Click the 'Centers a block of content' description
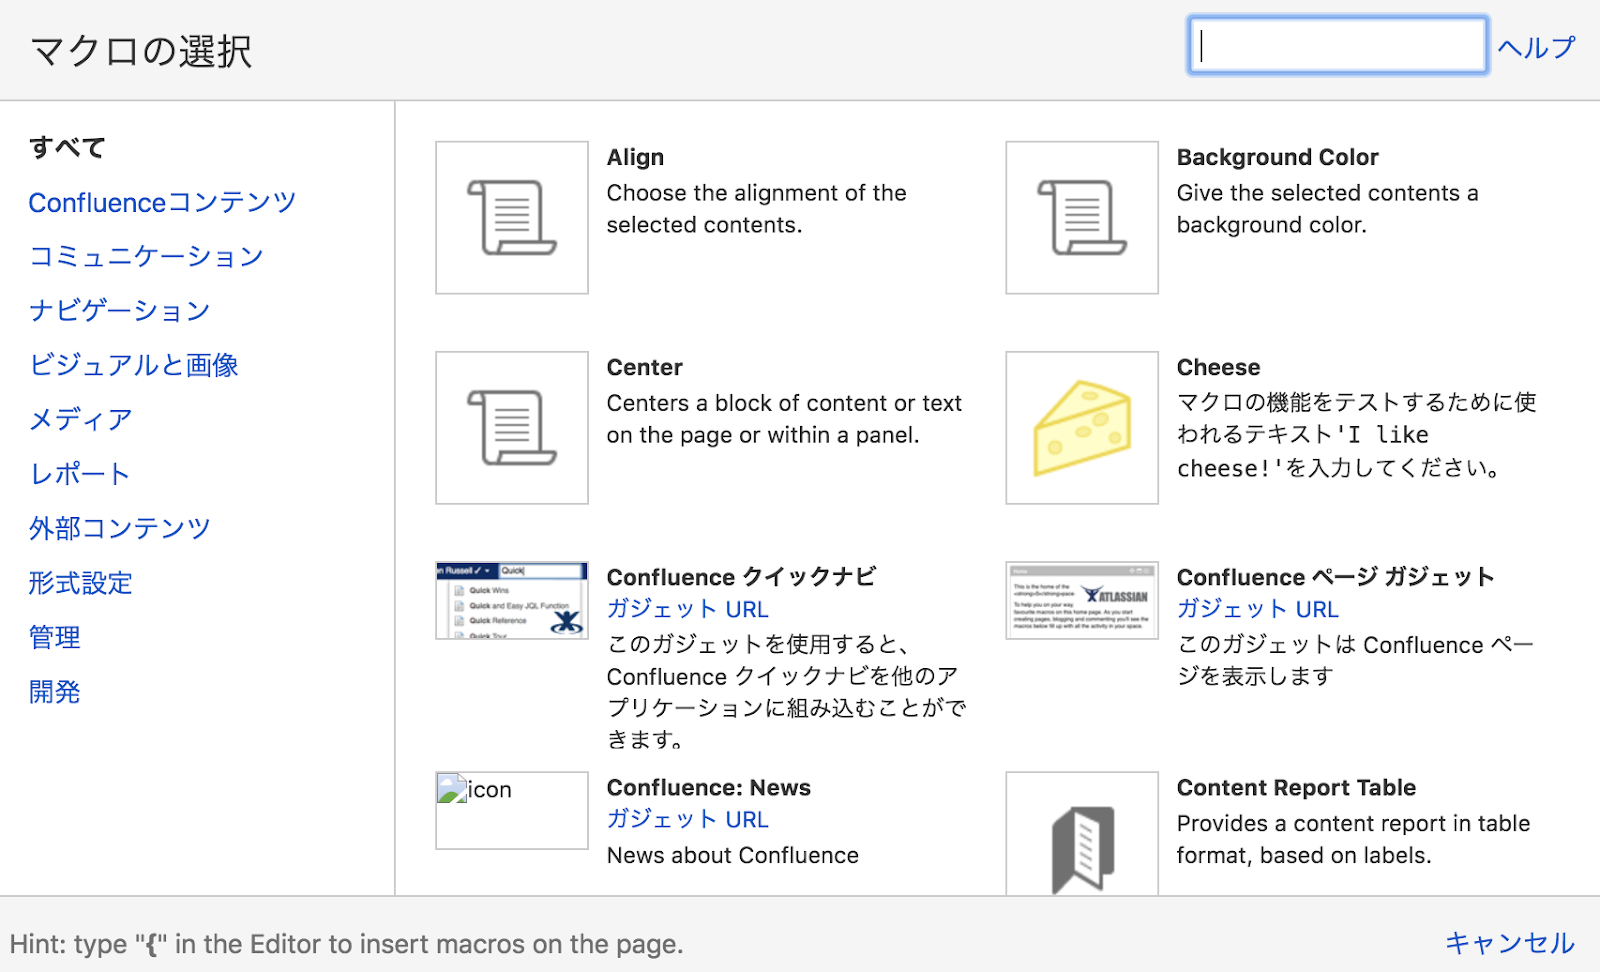 (784, 419)
